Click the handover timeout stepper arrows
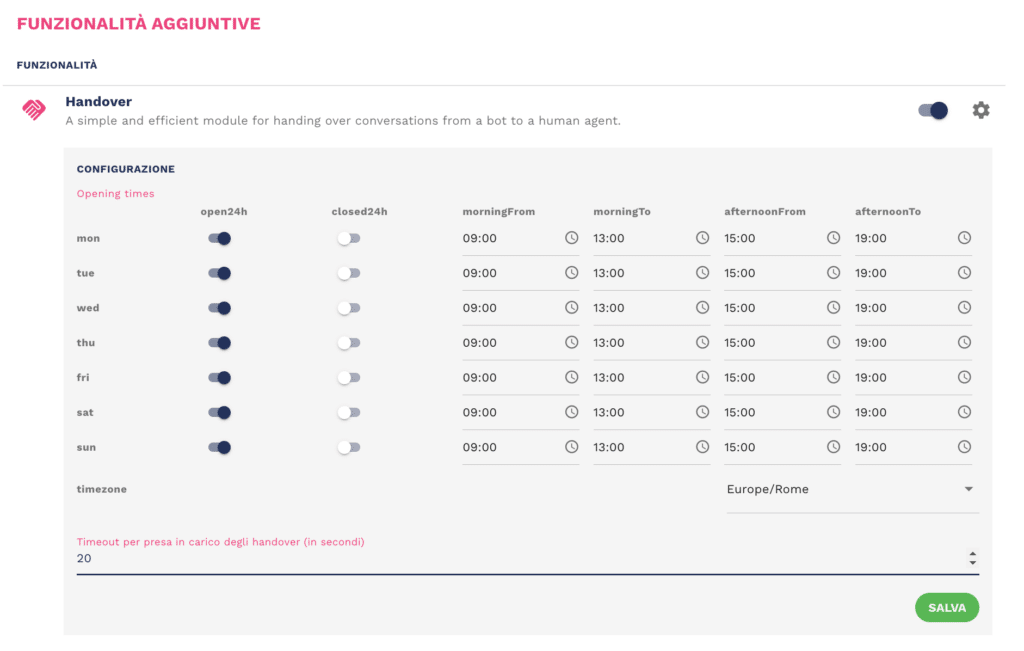 (x=972, y=558)
